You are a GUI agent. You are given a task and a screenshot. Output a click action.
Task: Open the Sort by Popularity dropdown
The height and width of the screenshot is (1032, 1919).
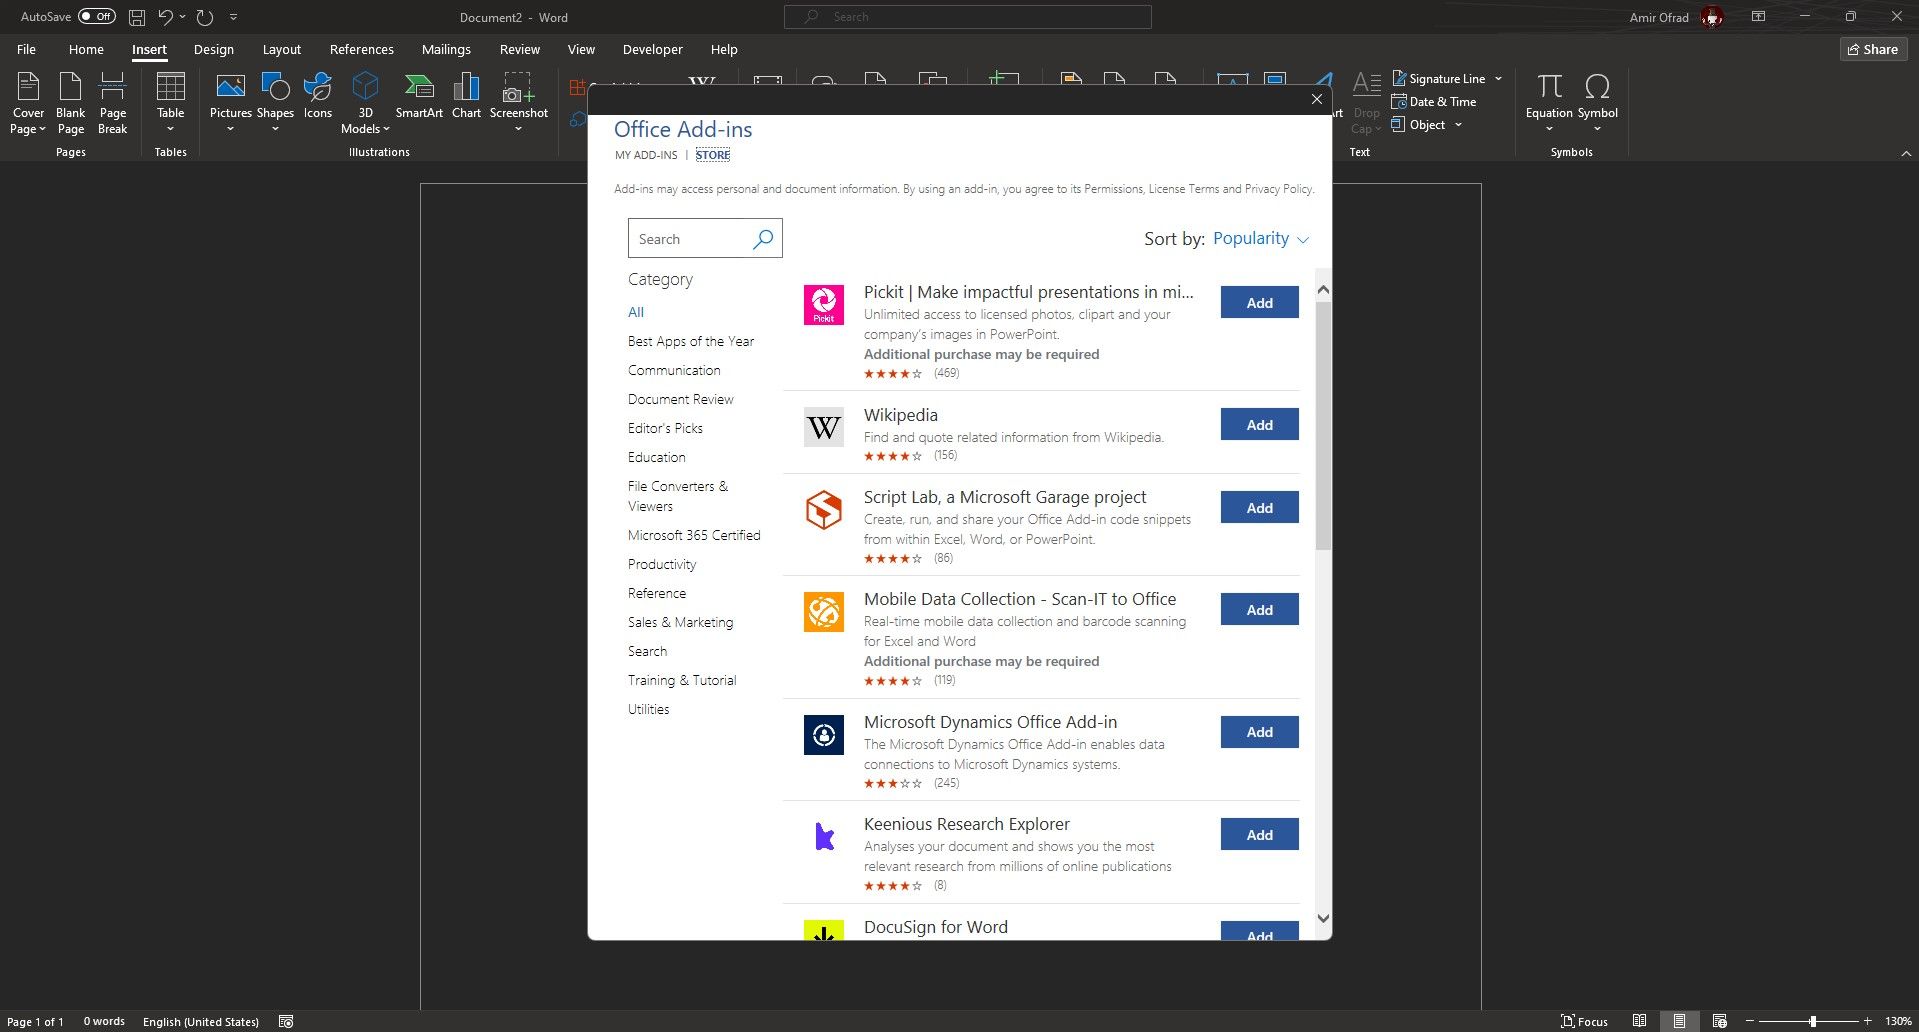click(x=1260, y=239)
